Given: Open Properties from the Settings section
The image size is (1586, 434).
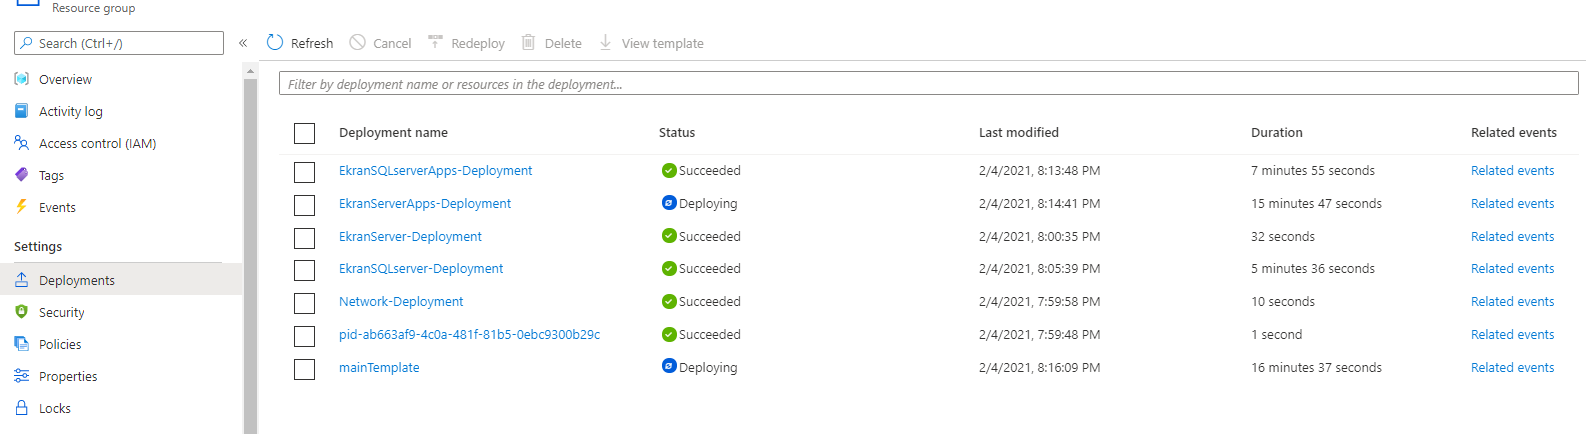Looking at the screenshot, I should click(68, 376).
